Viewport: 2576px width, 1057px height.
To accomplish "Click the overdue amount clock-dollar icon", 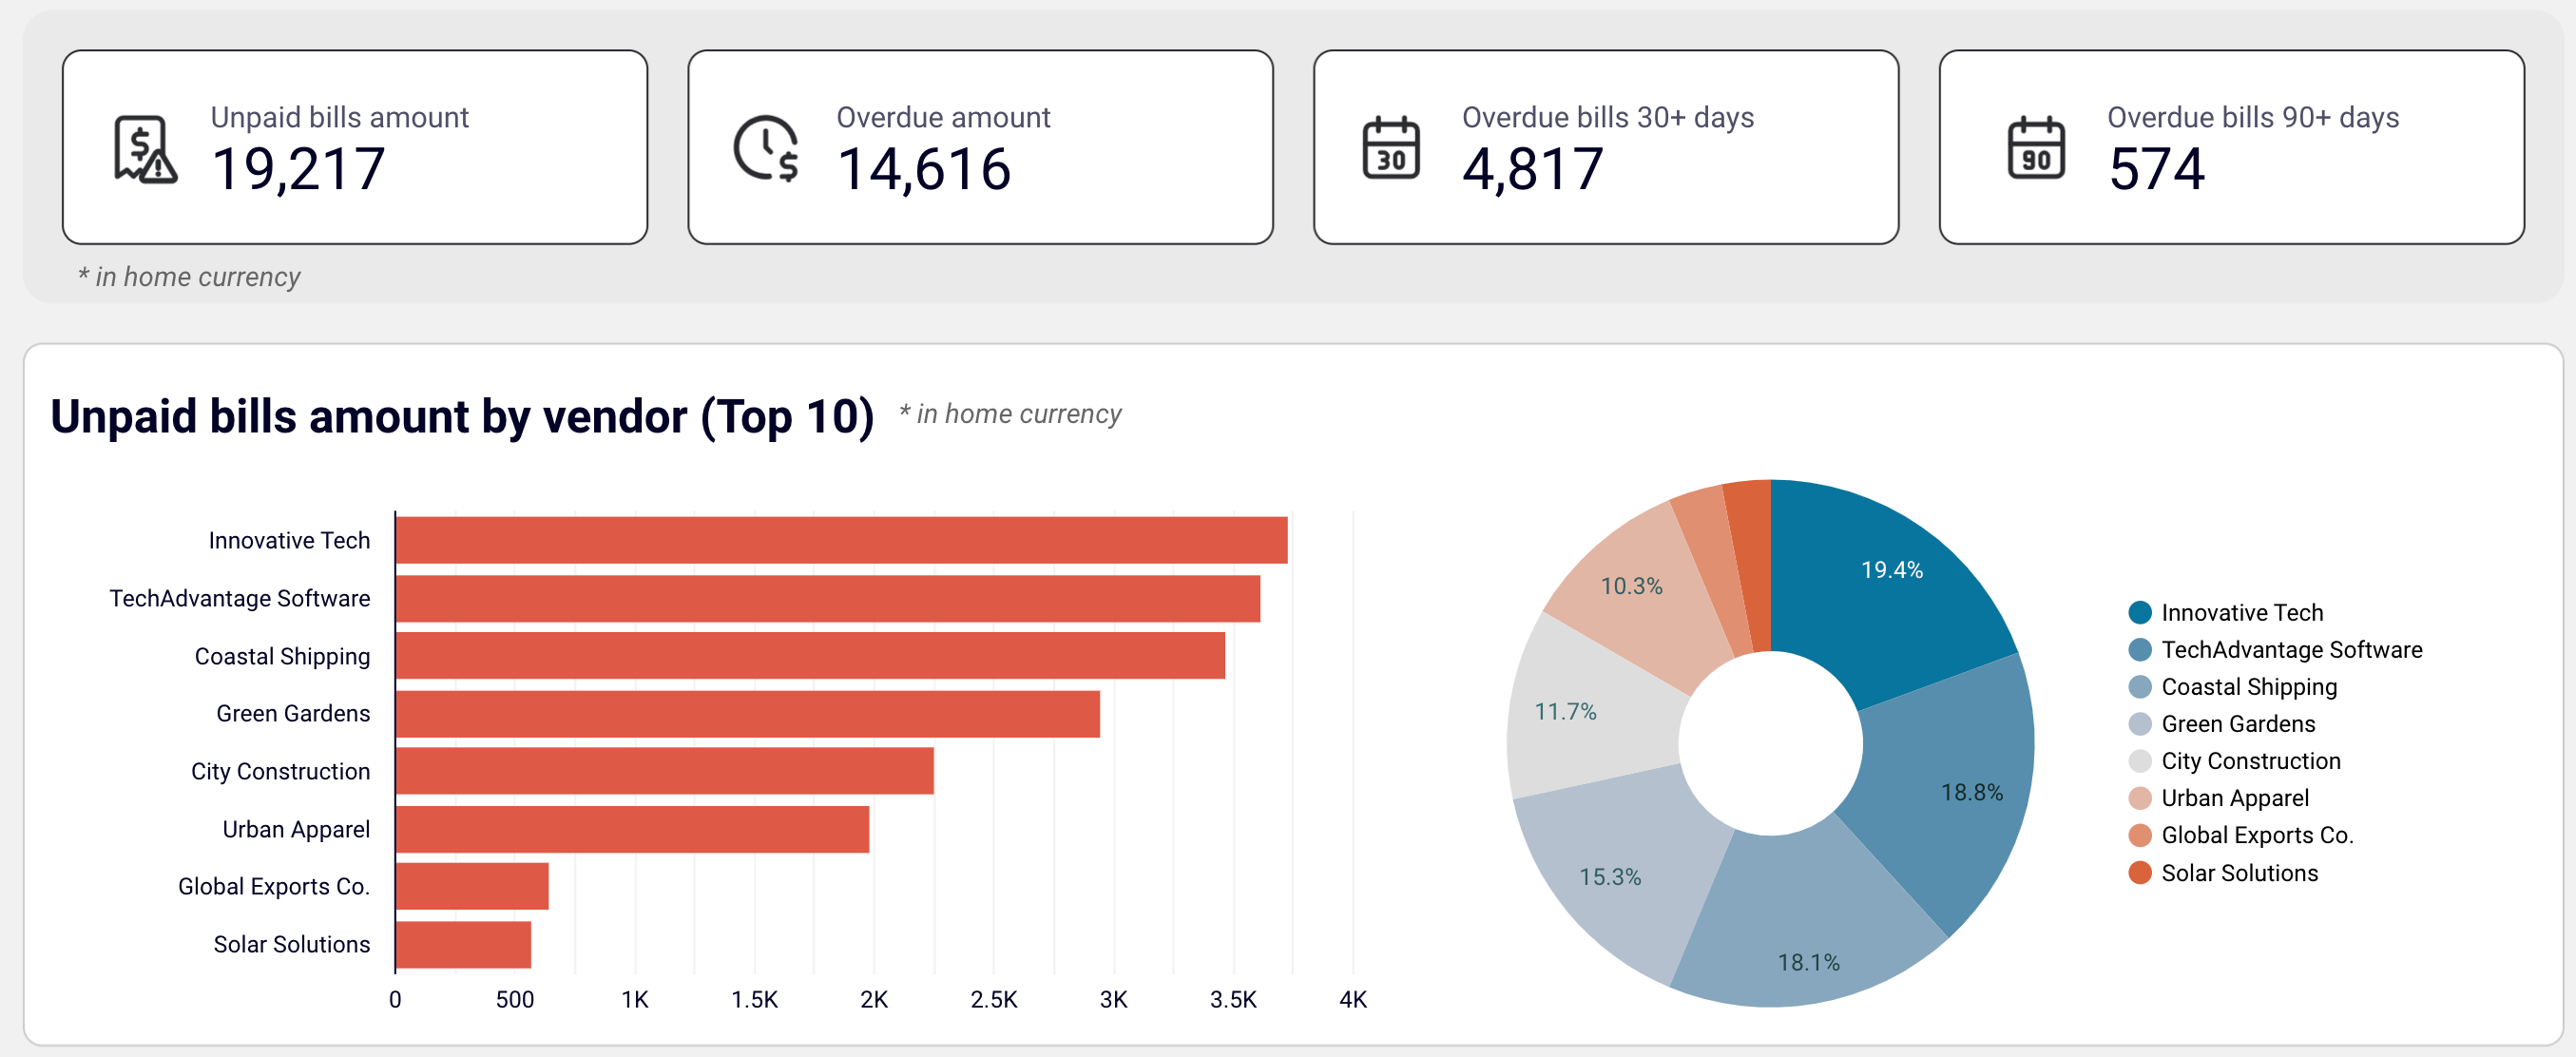I will 766,149.
